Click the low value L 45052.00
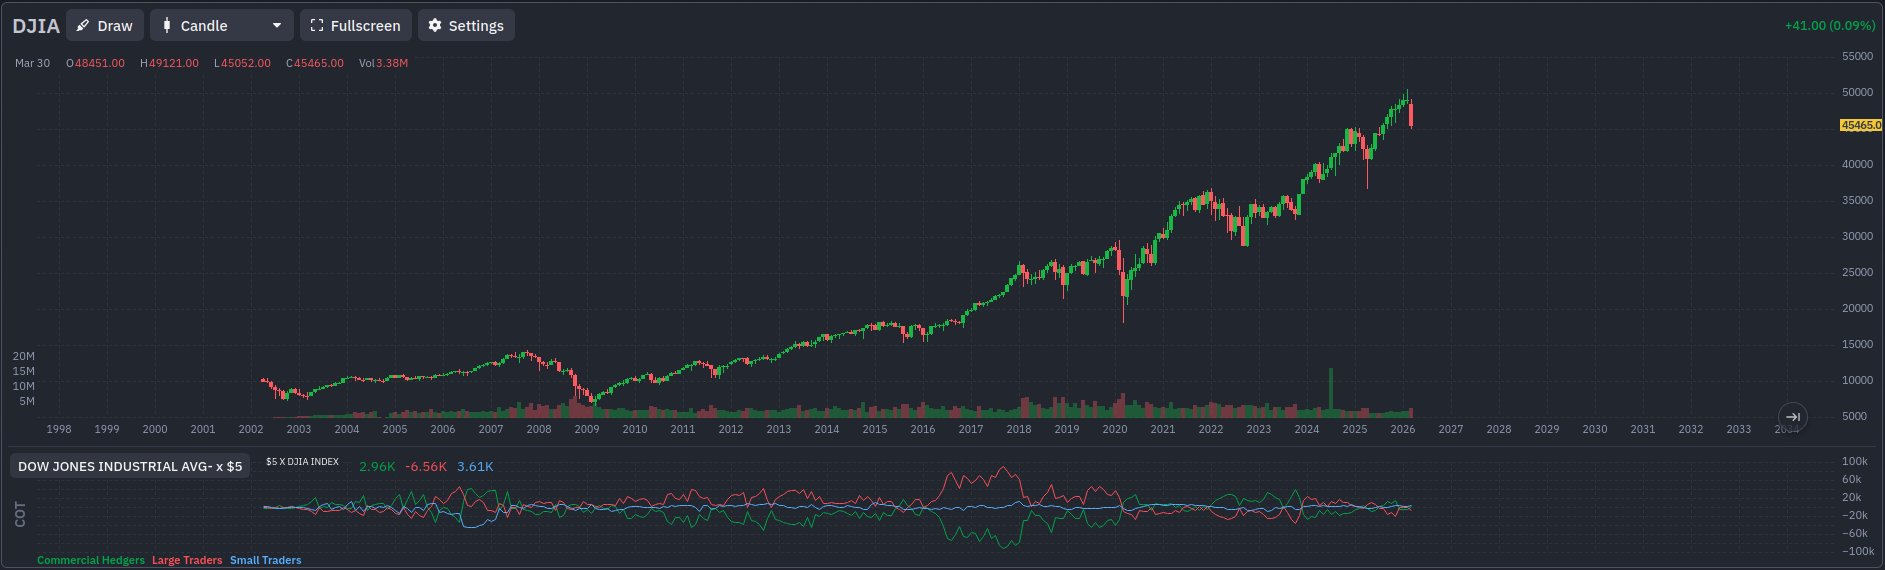 [243, 63]
